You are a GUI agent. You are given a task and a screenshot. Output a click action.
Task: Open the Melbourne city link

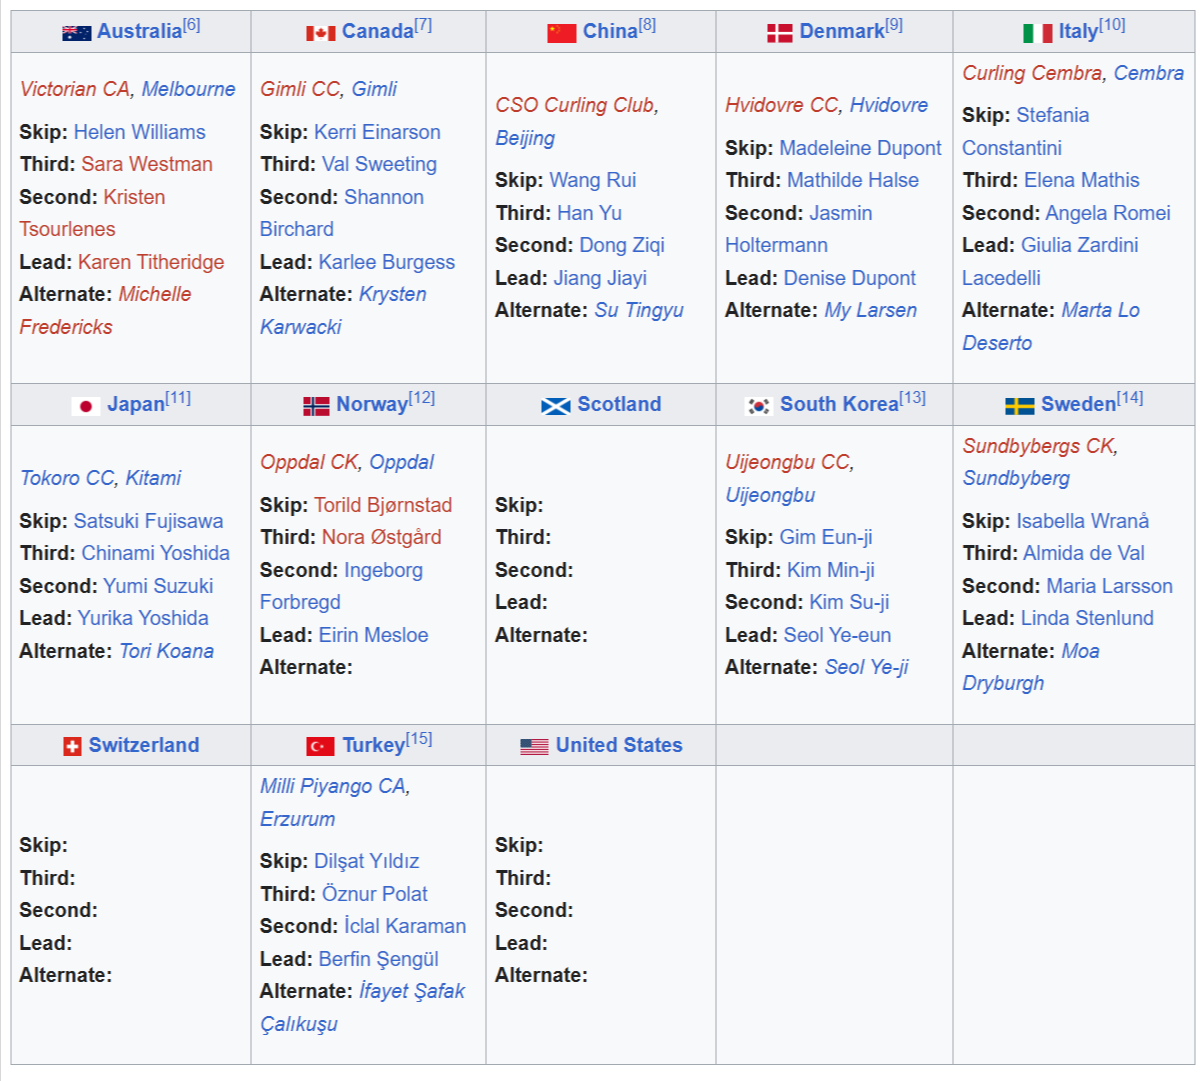[188, 89]
